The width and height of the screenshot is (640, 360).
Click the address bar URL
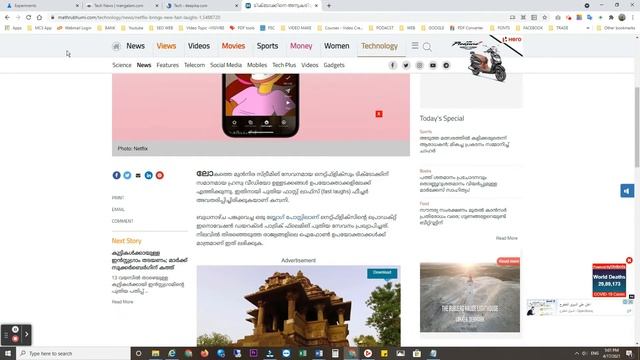[139, 18]
